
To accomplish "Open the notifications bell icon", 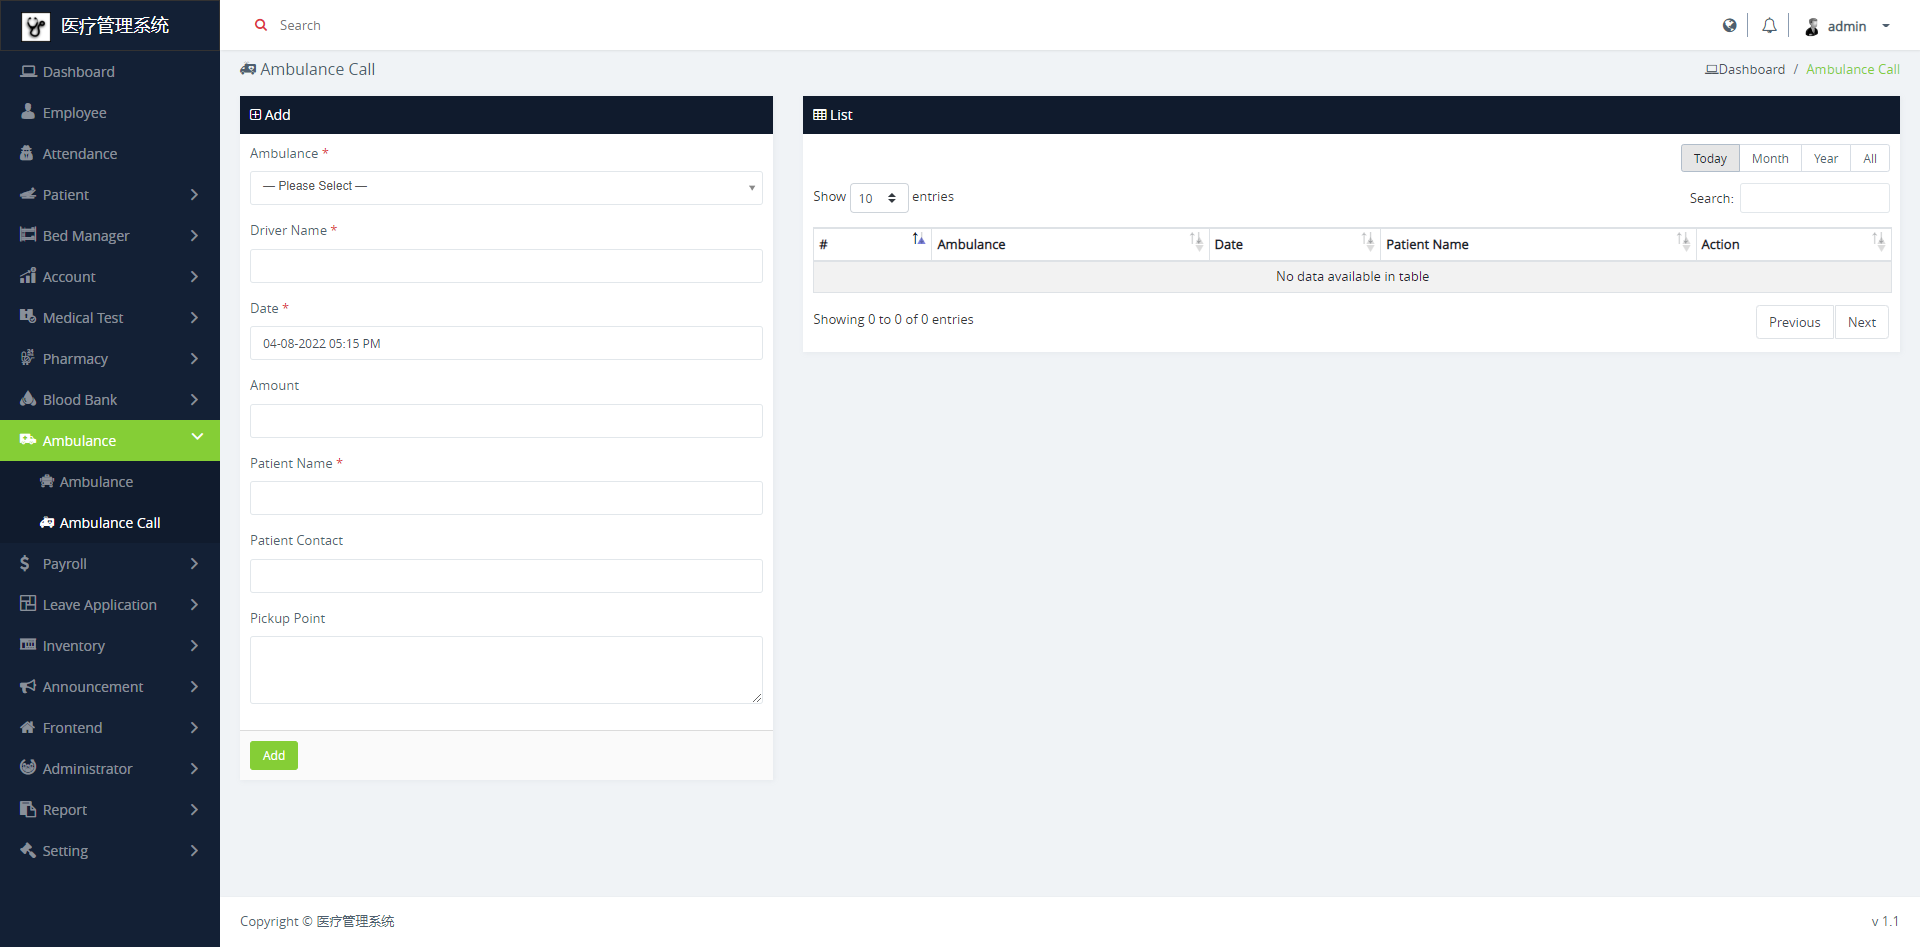I will tap(1769, 26).
